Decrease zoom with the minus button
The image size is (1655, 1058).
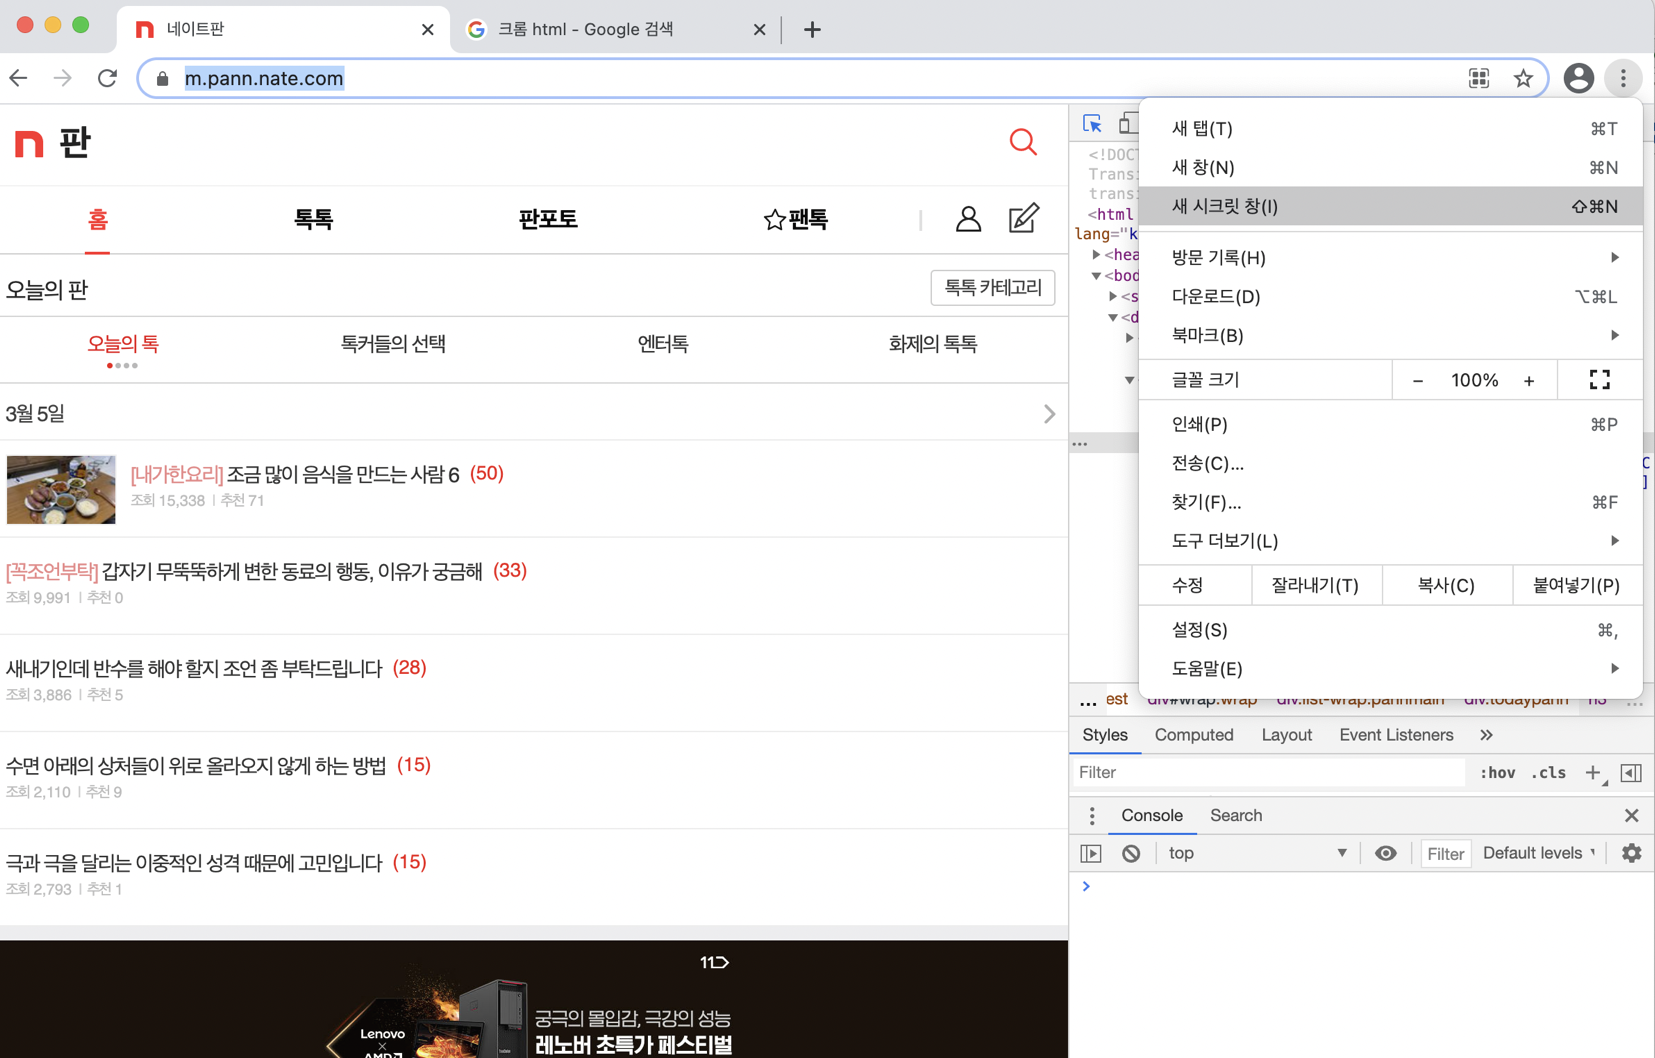(1417, 381)
